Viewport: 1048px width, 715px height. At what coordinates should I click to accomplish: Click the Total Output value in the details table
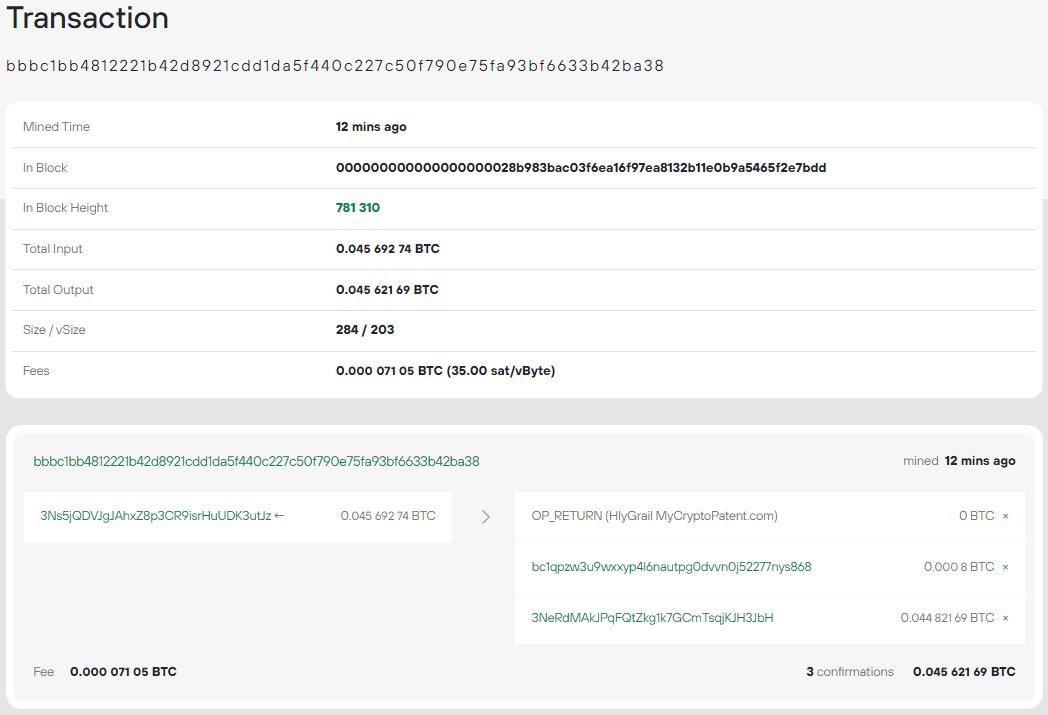tap(387, 290)
